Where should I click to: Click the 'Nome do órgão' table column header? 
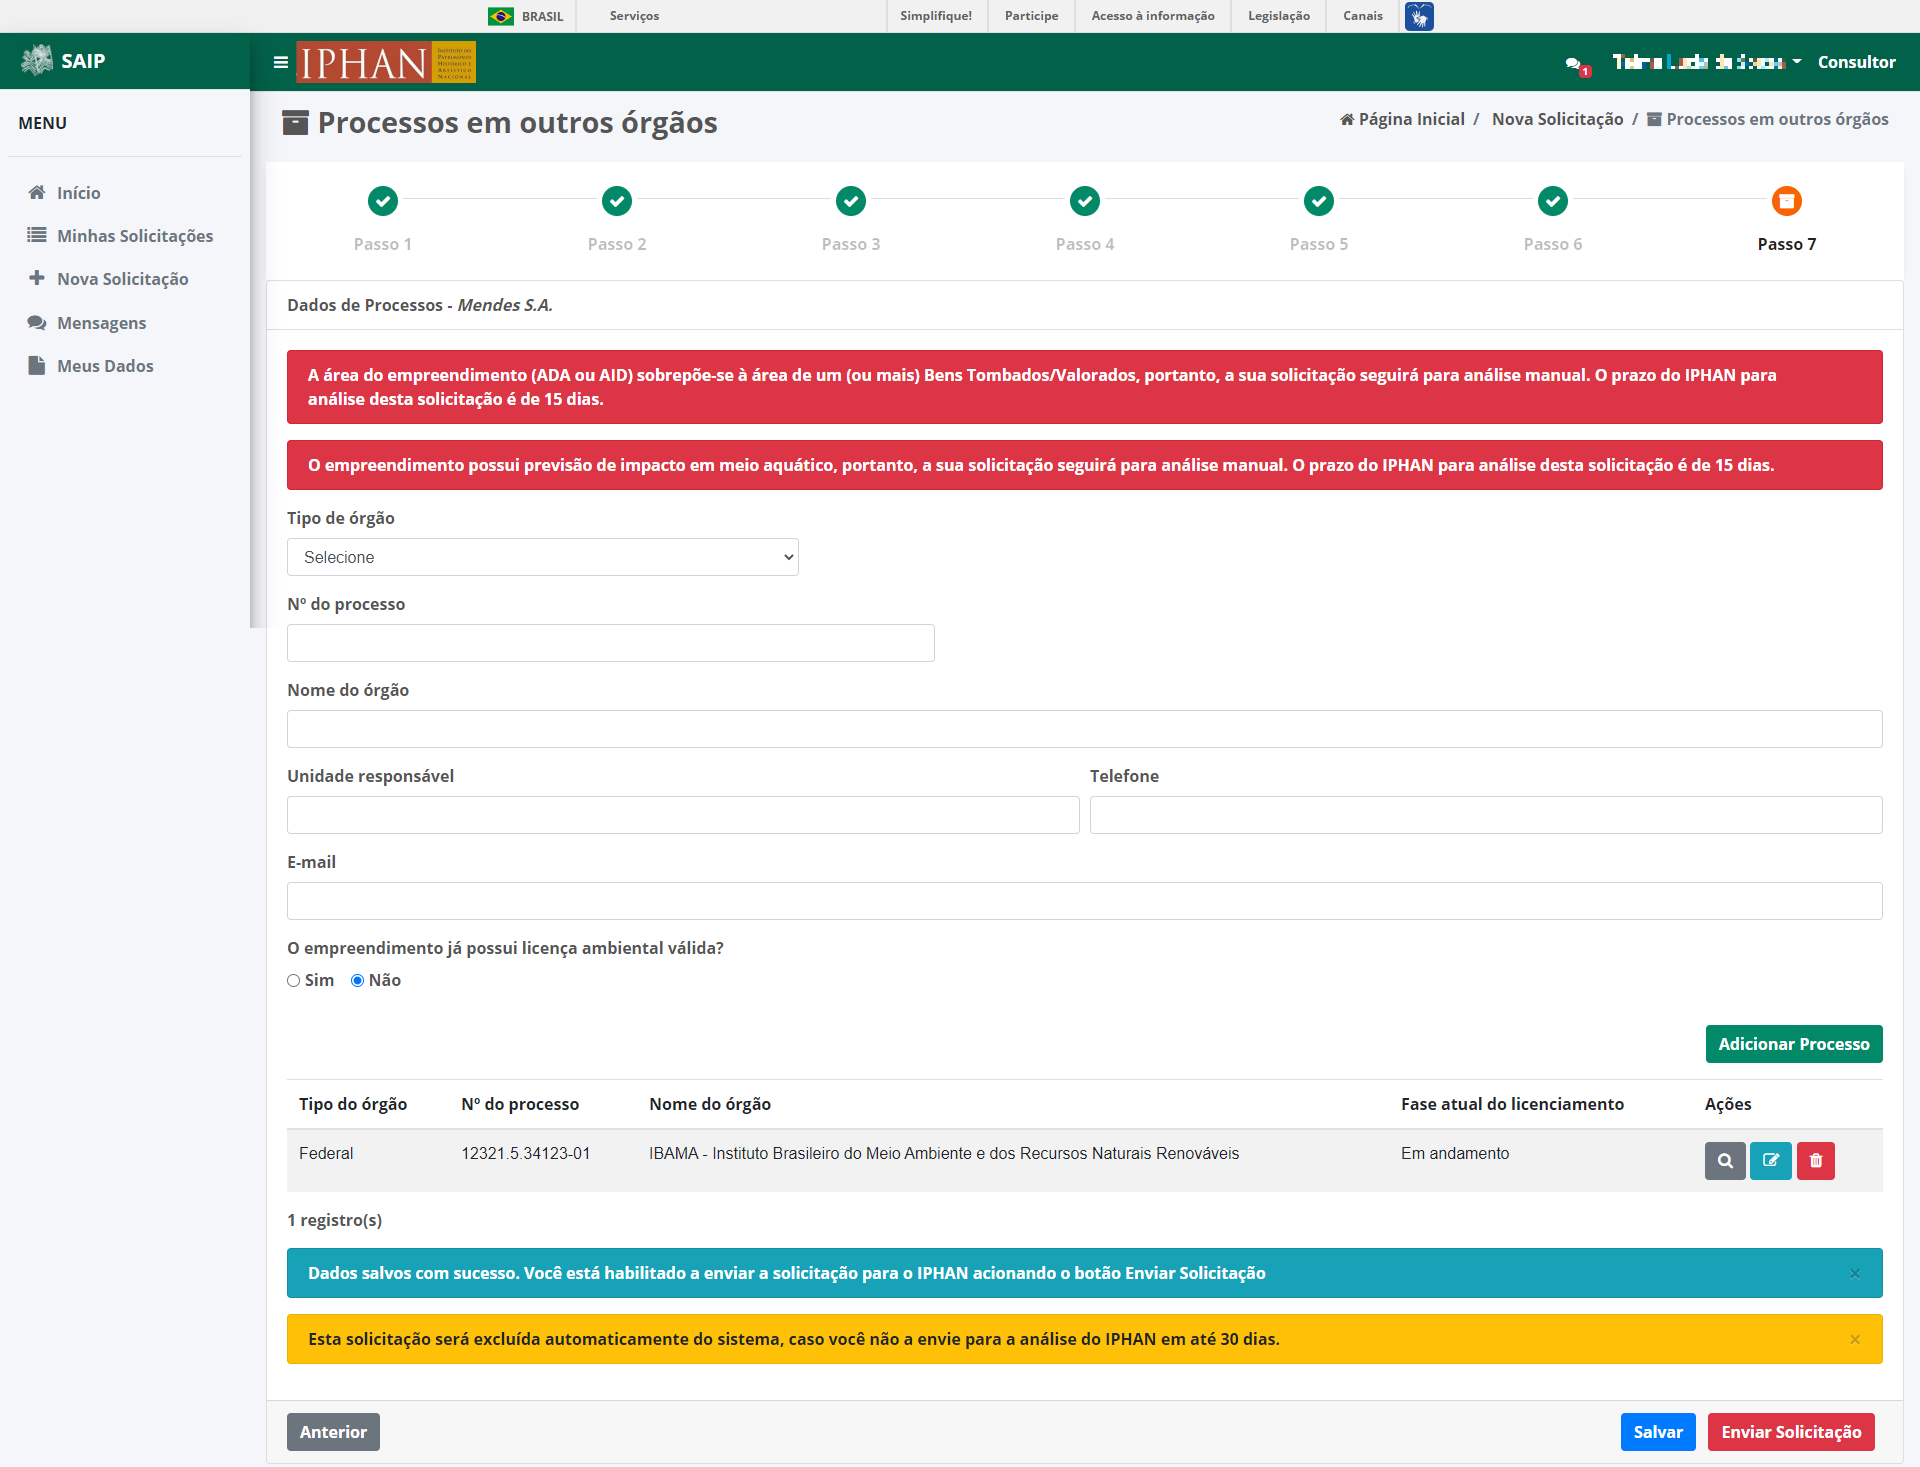pyautogui.click(x=710, y=1104)
